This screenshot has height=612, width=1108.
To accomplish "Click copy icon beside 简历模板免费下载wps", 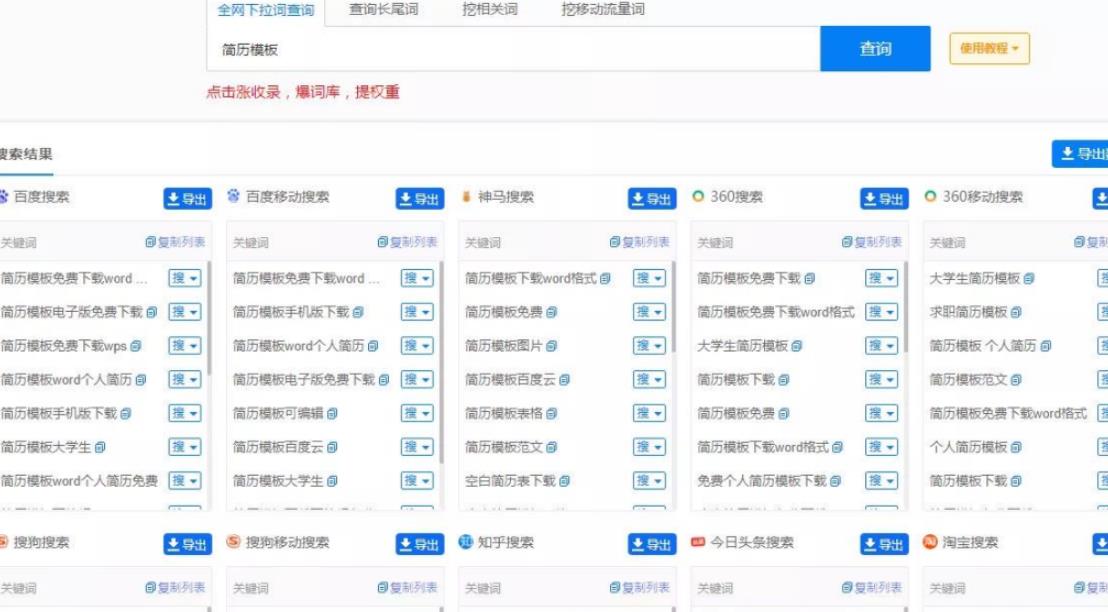I will point(136,346).
